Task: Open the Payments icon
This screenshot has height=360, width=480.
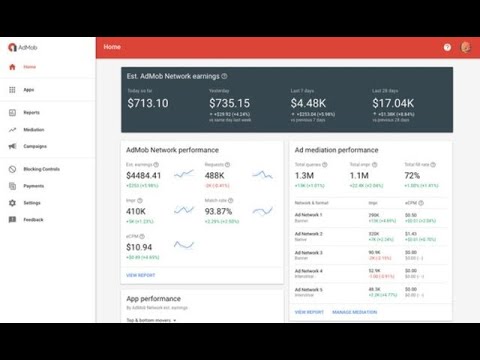Action: click(x=12, y=186)
